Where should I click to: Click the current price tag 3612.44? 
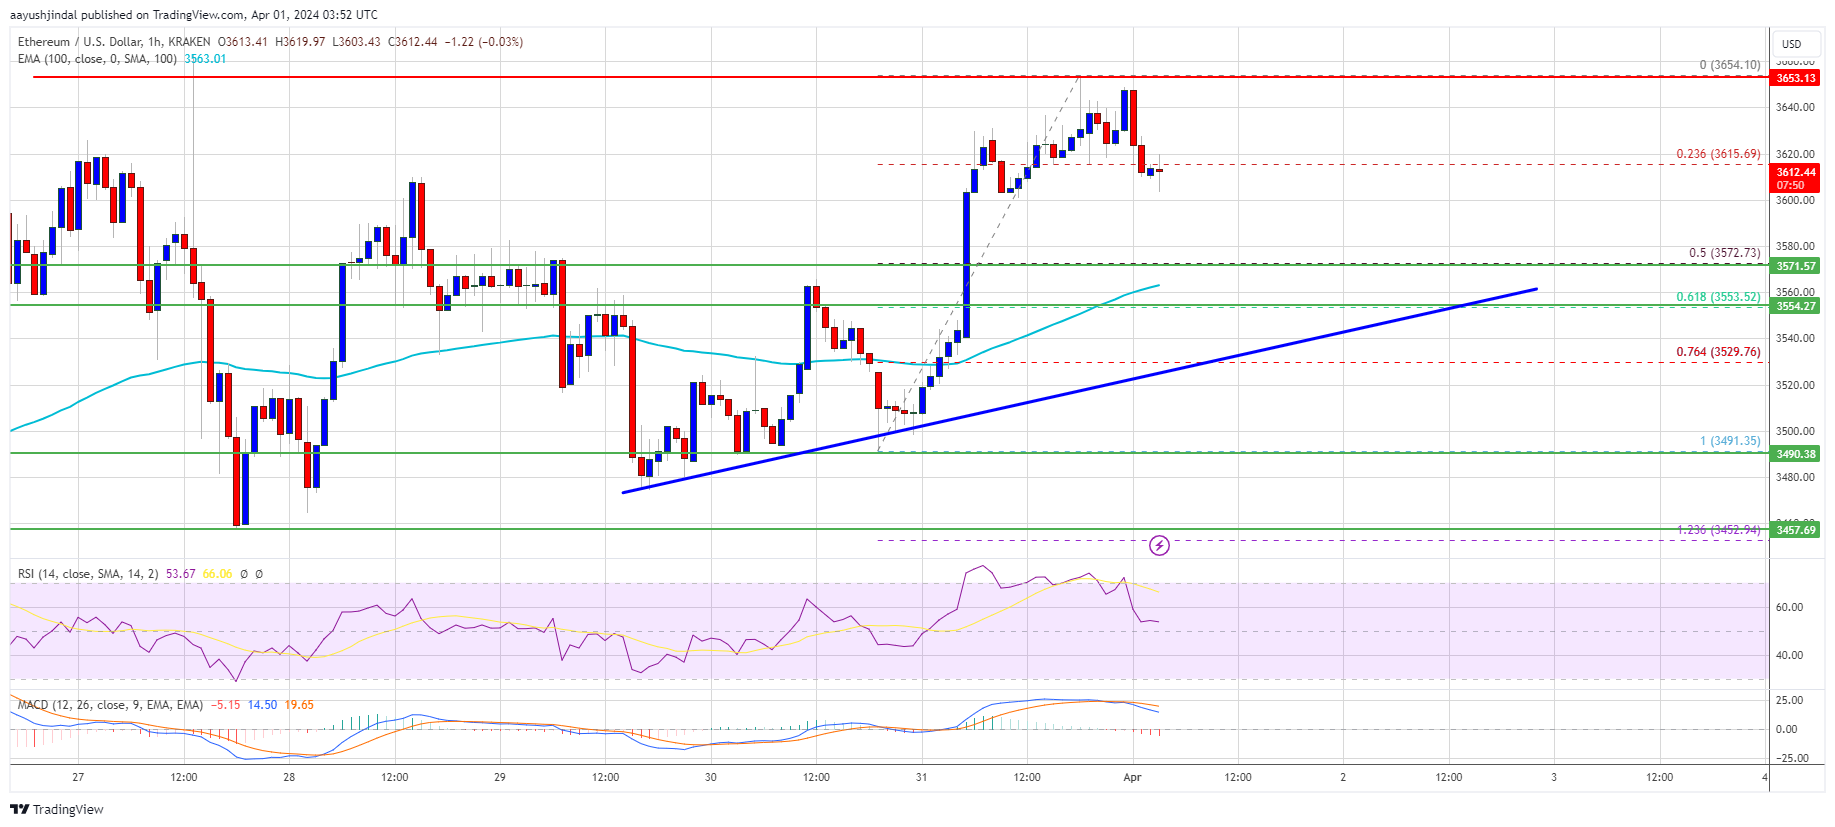[1795, 178]
